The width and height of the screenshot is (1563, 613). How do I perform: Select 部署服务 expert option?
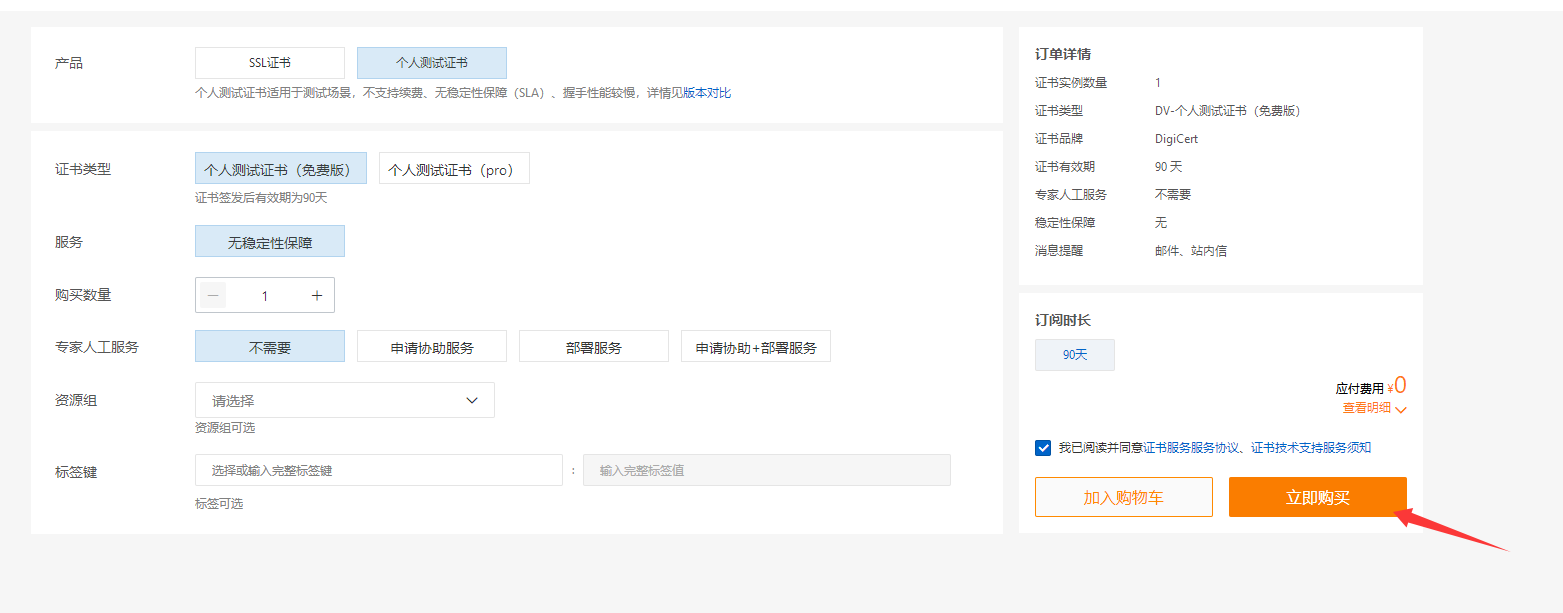click(x=593, y=347)
